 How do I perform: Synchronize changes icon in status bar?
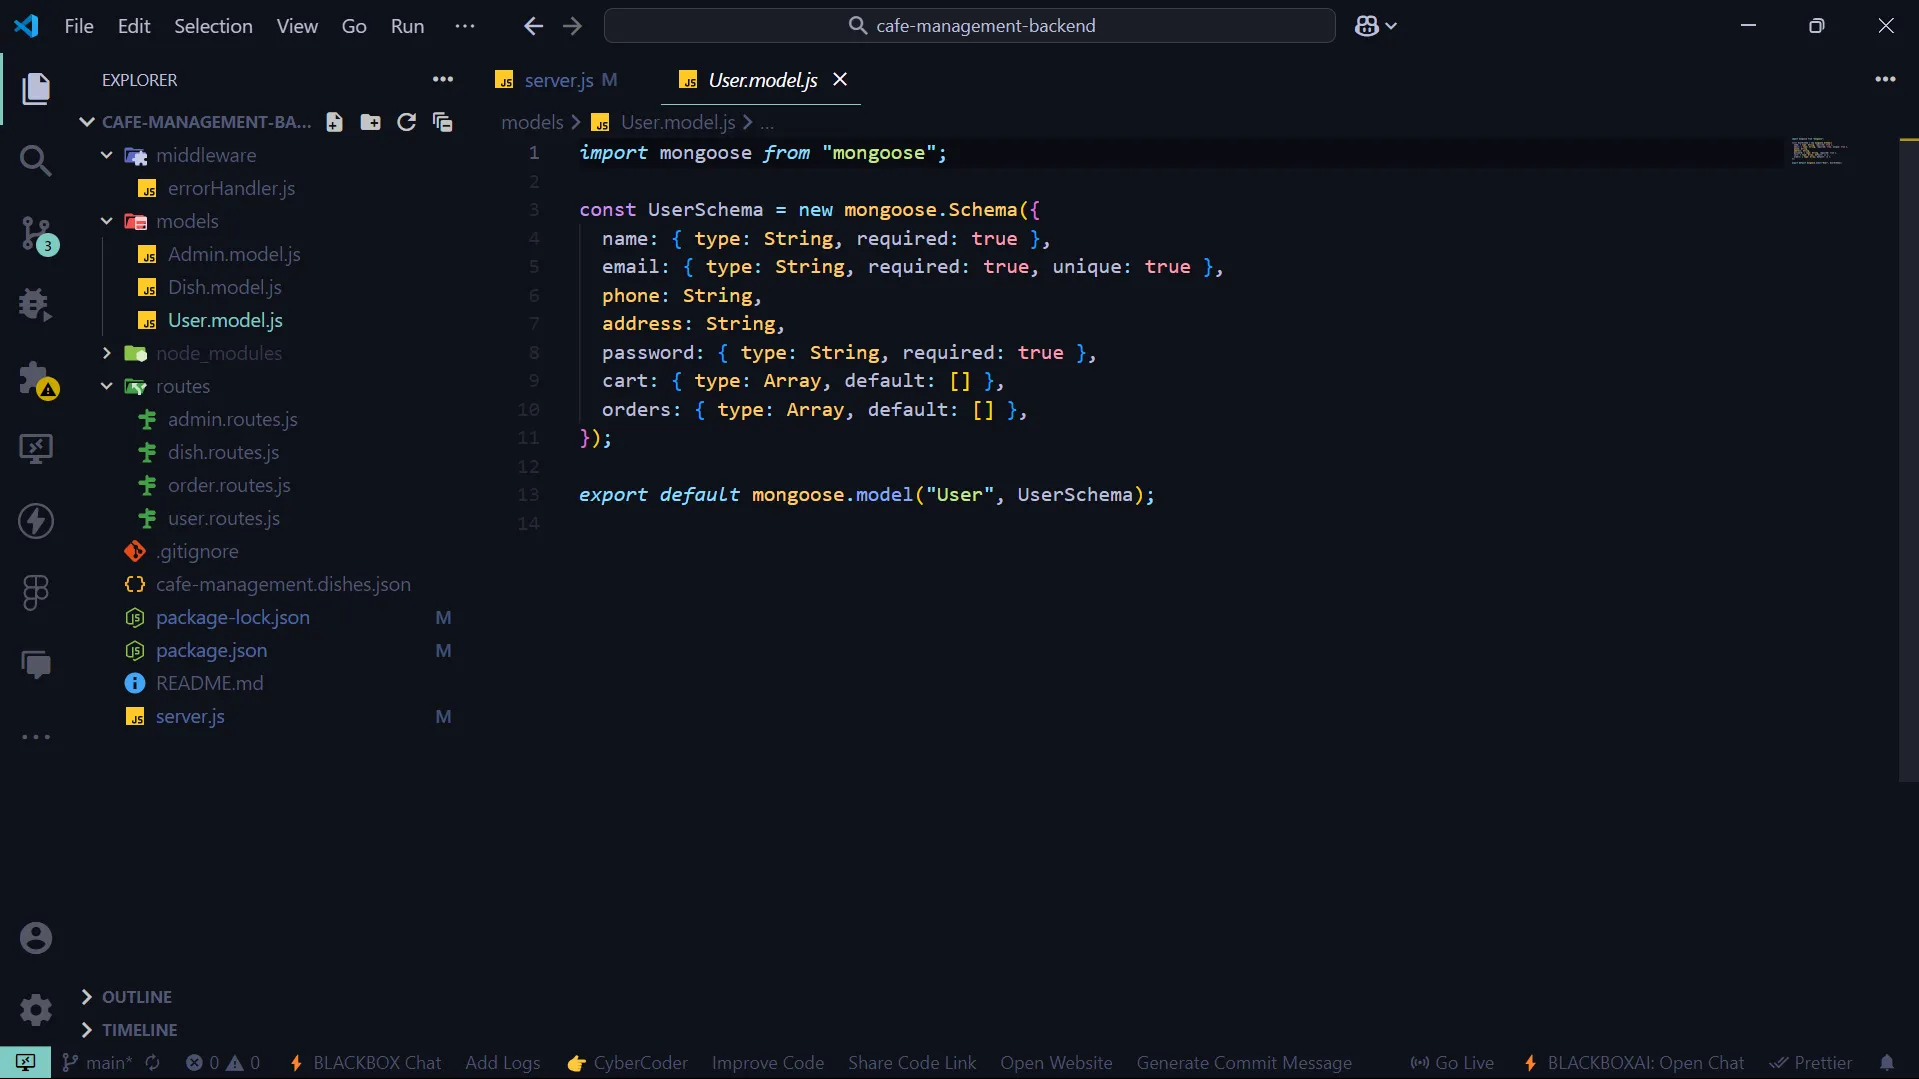click(153, 1063)
